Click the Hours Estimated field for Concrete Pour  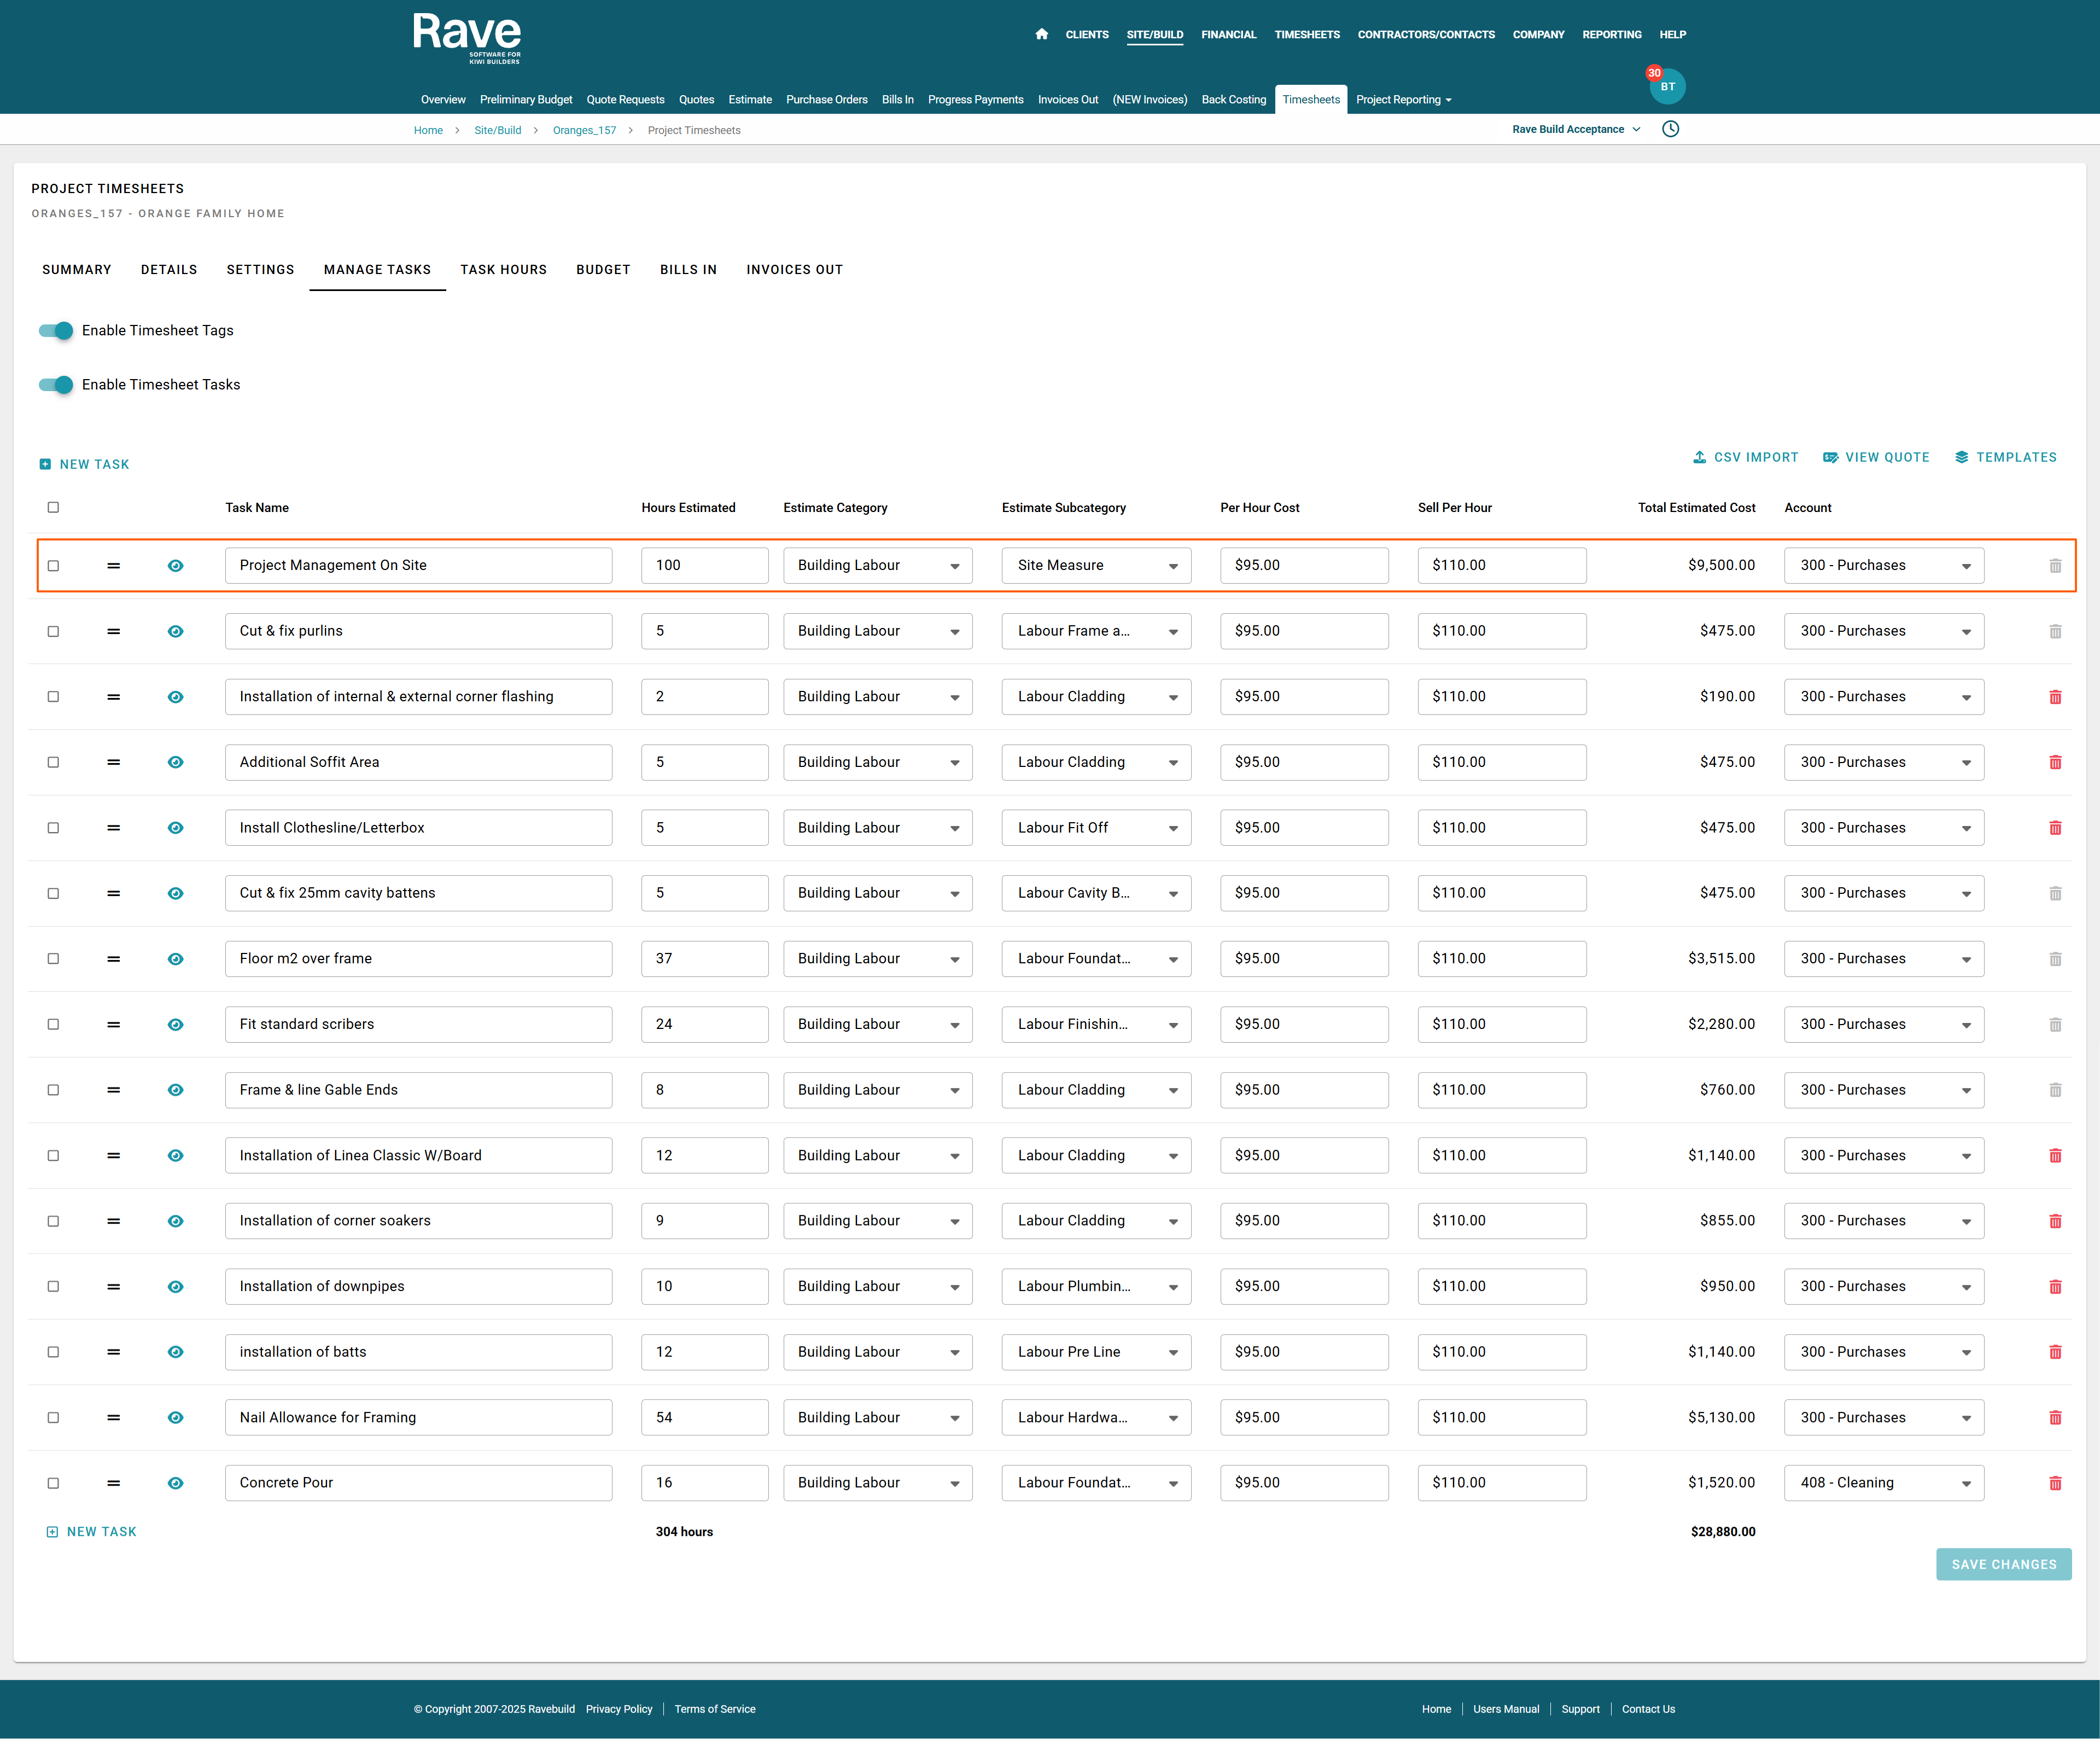[x=704, y=1483]
